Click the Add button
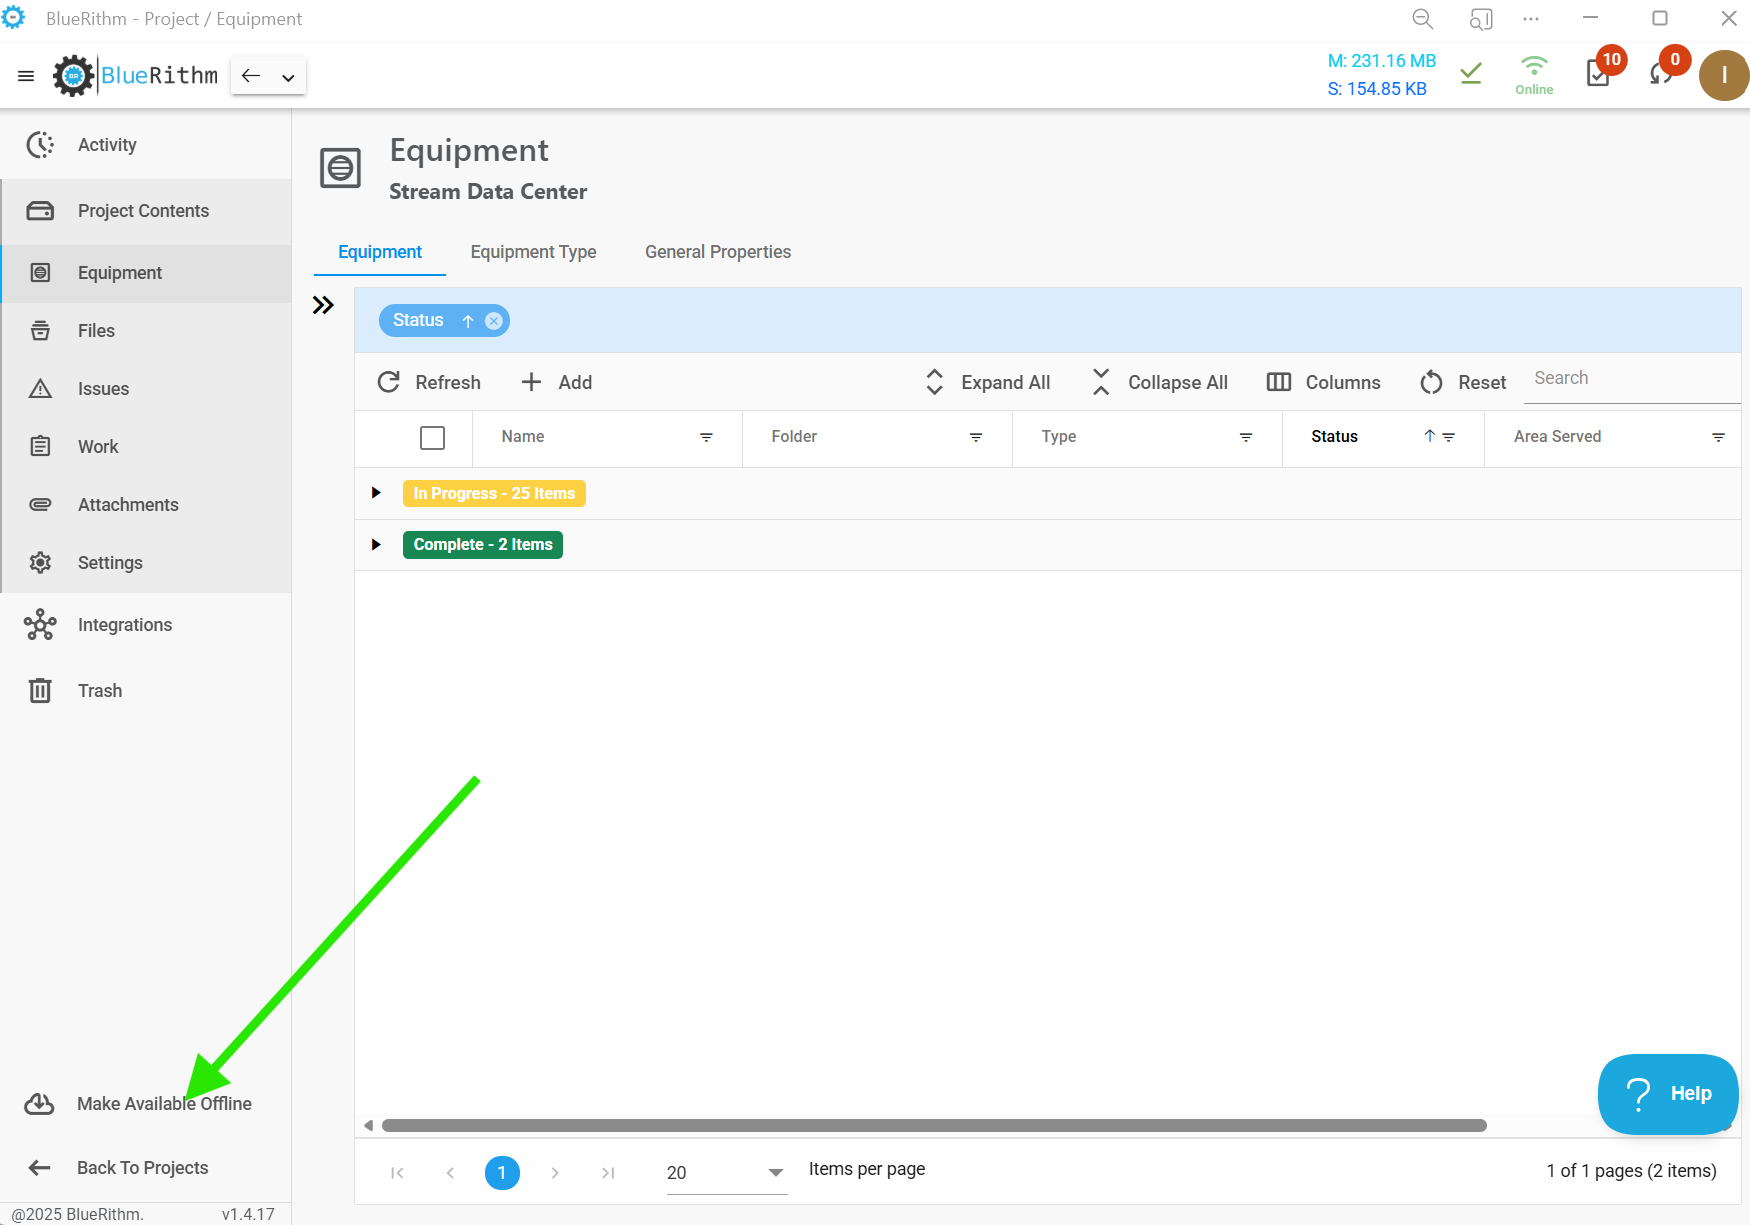 pos(557,382)
